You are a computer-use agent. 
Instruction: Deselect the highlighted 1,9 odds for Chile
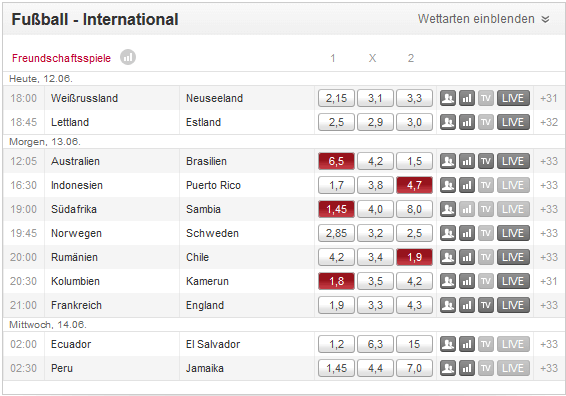(x=414, y=257)
